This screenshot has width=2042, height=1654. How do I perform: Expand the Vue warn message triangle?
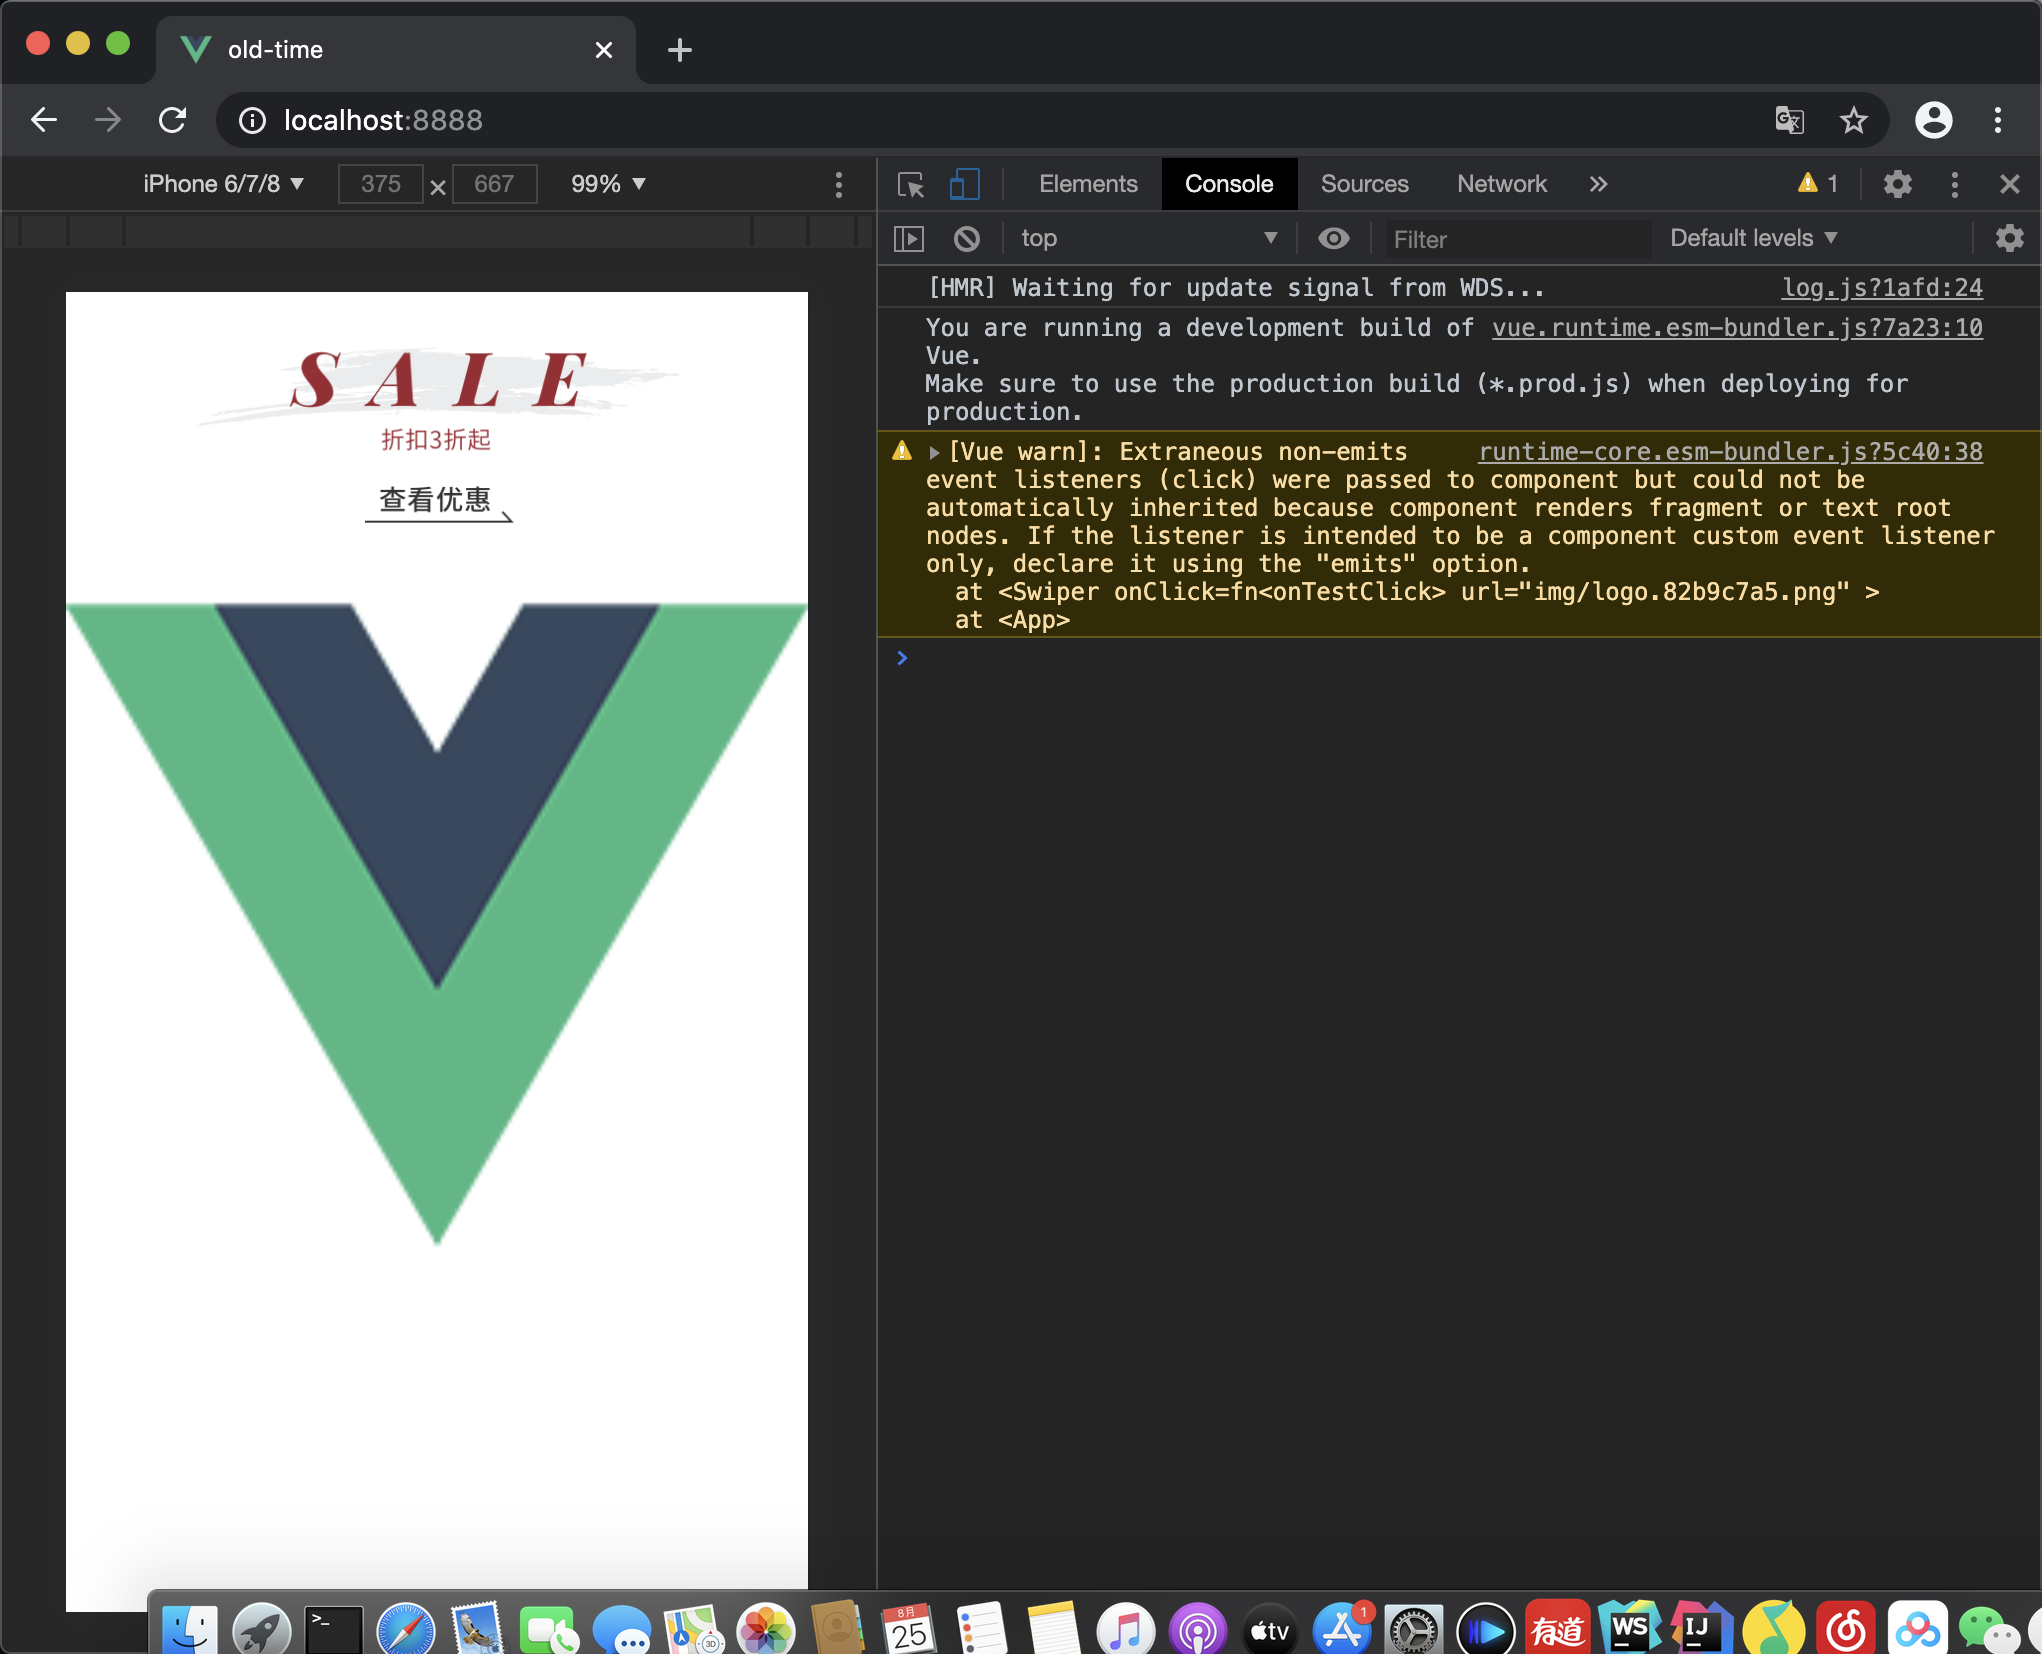934,452
